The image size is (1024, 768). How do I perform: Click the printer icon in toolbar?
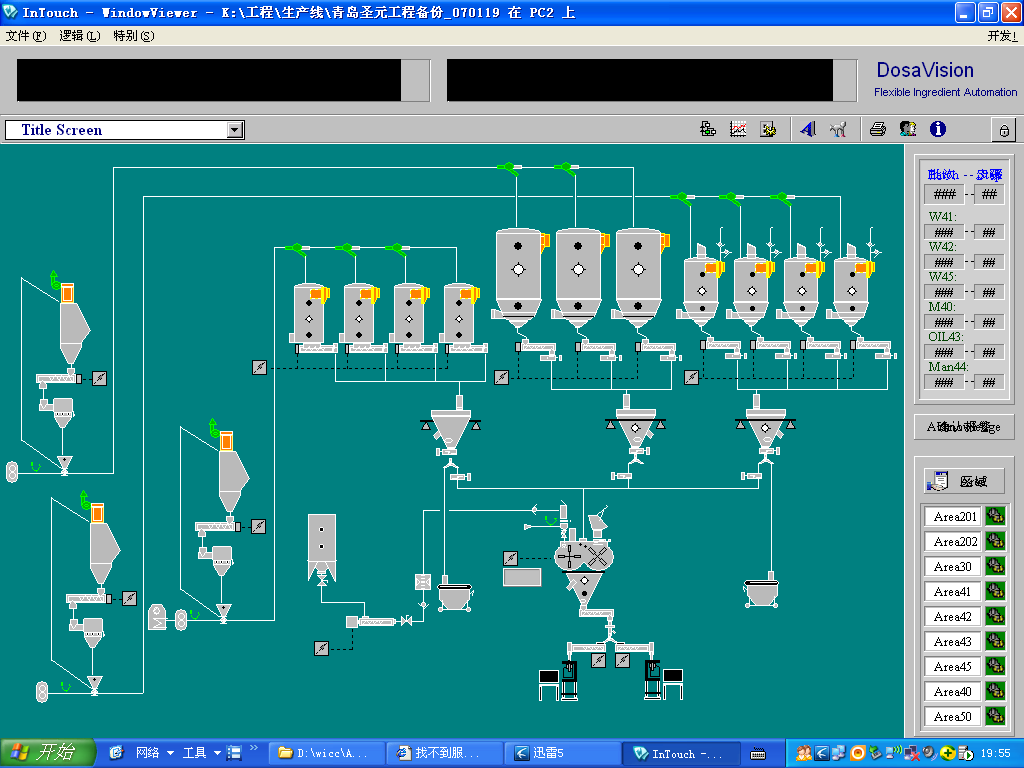[x=877, y=129]
